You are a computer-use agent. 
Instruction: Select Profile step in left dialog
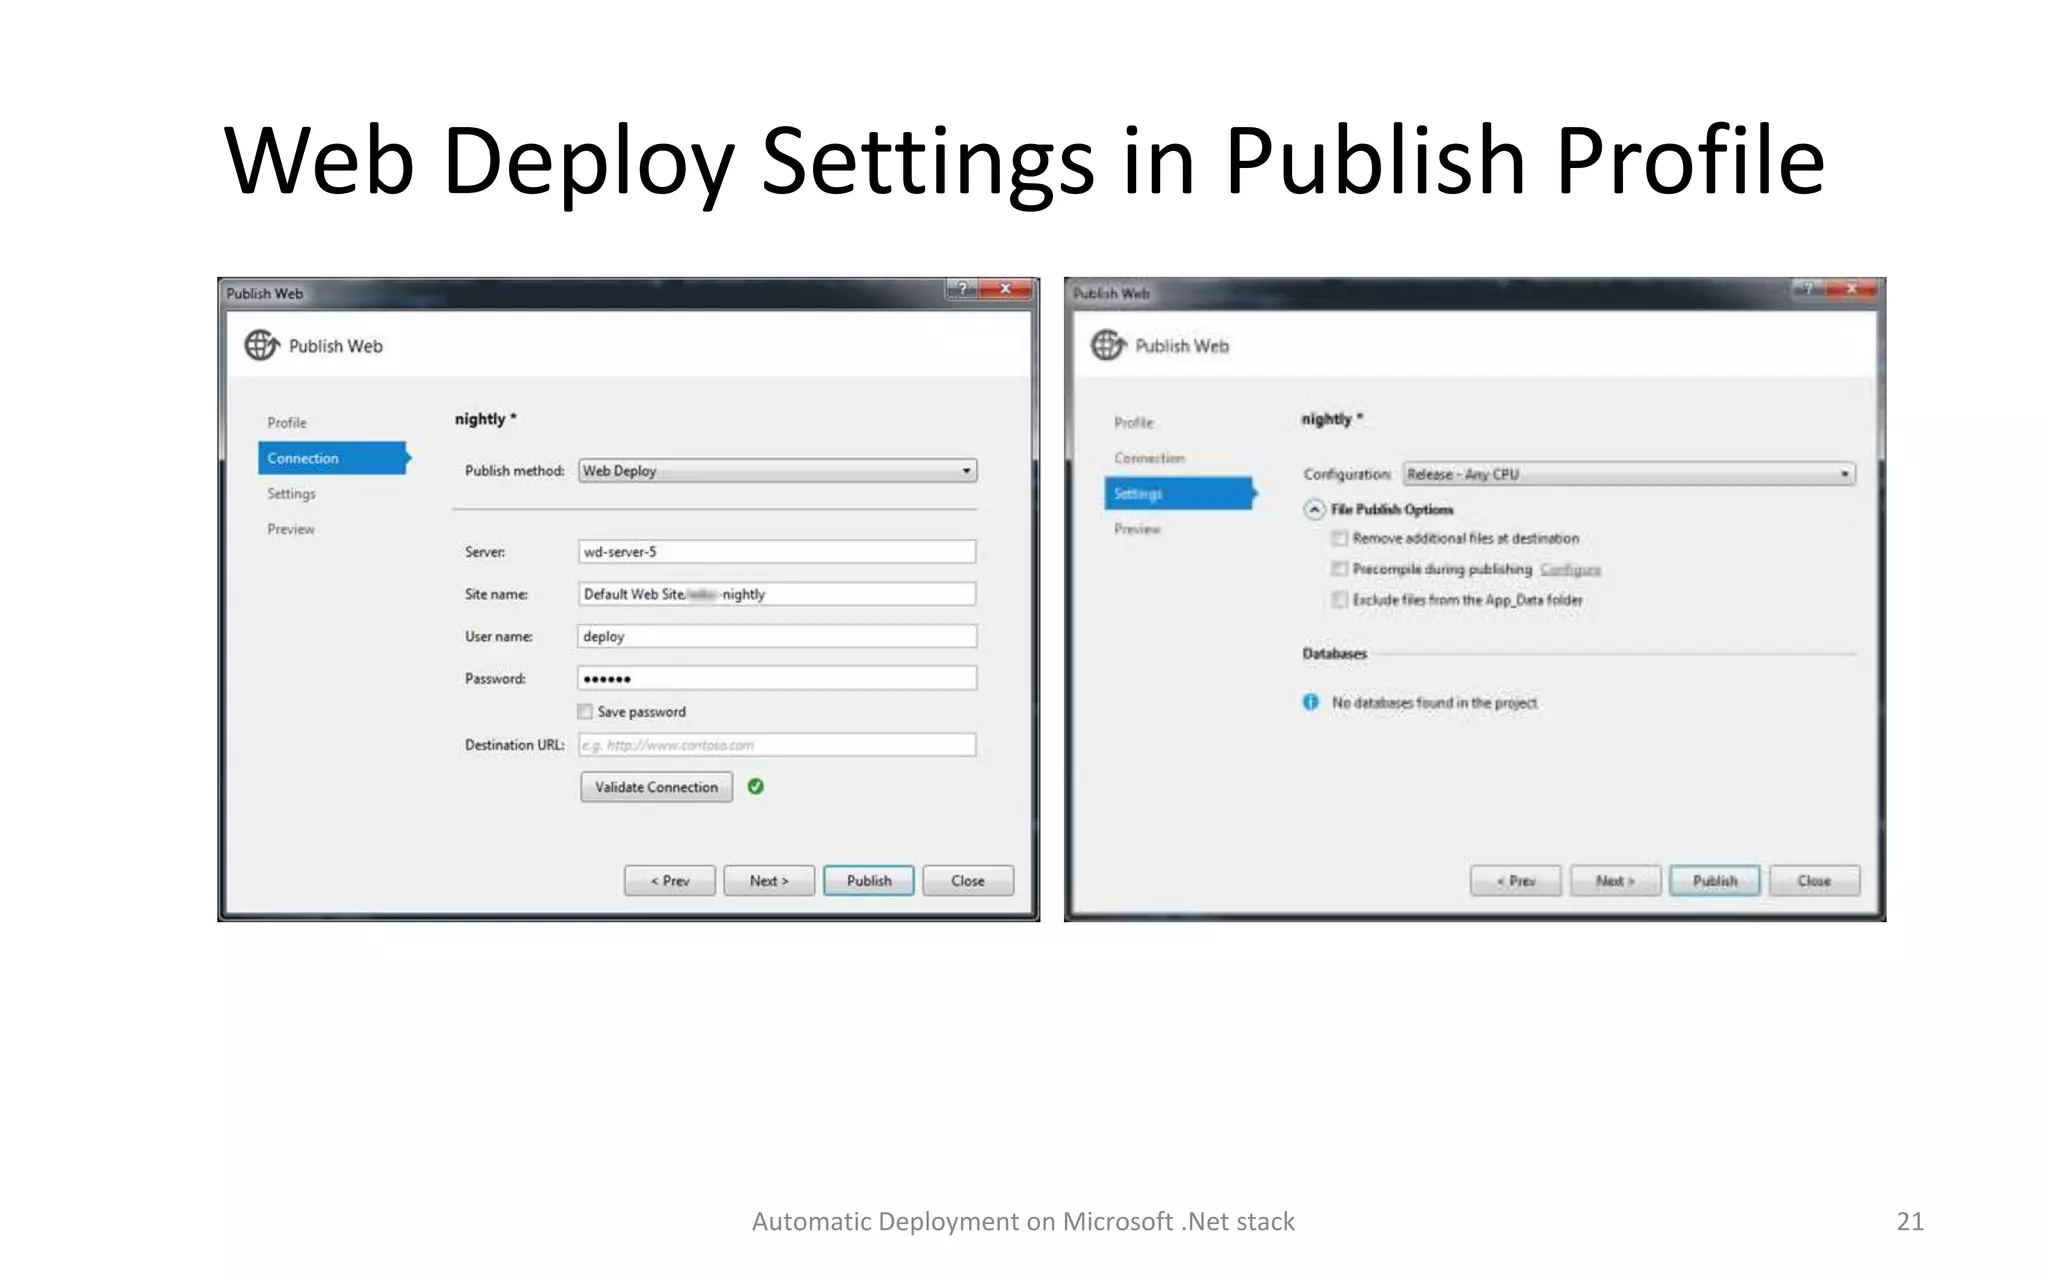[x=287, y=423]
